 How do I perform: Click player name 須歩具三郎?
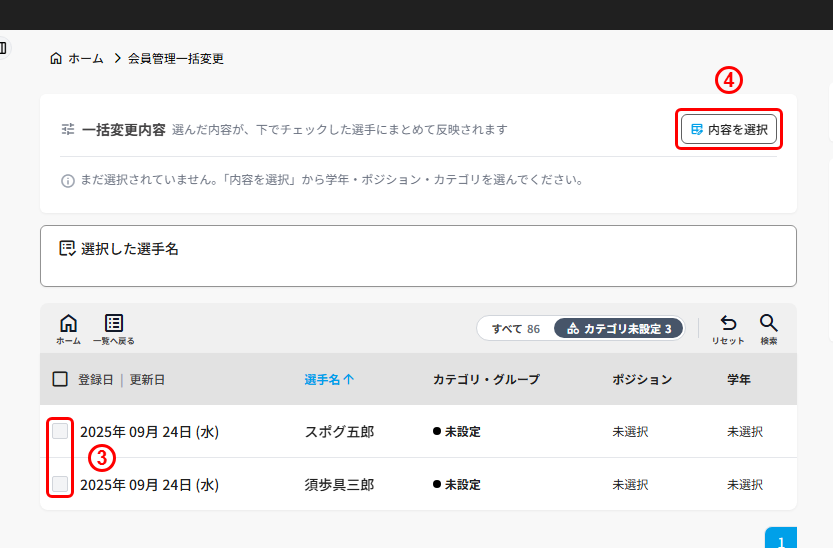pos(339,485)
